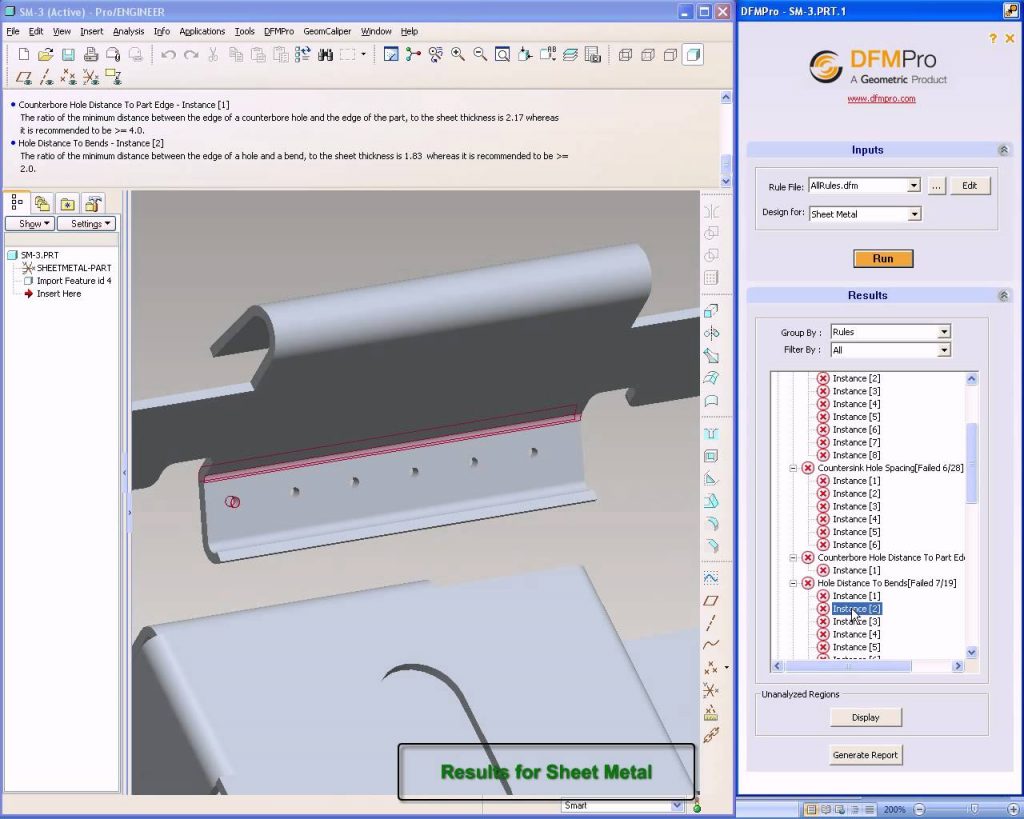This screenshot has height=819, width=1024.
Task: Switch navigator to the Folder Browser icon tab
Action: (x=42, y=203)
